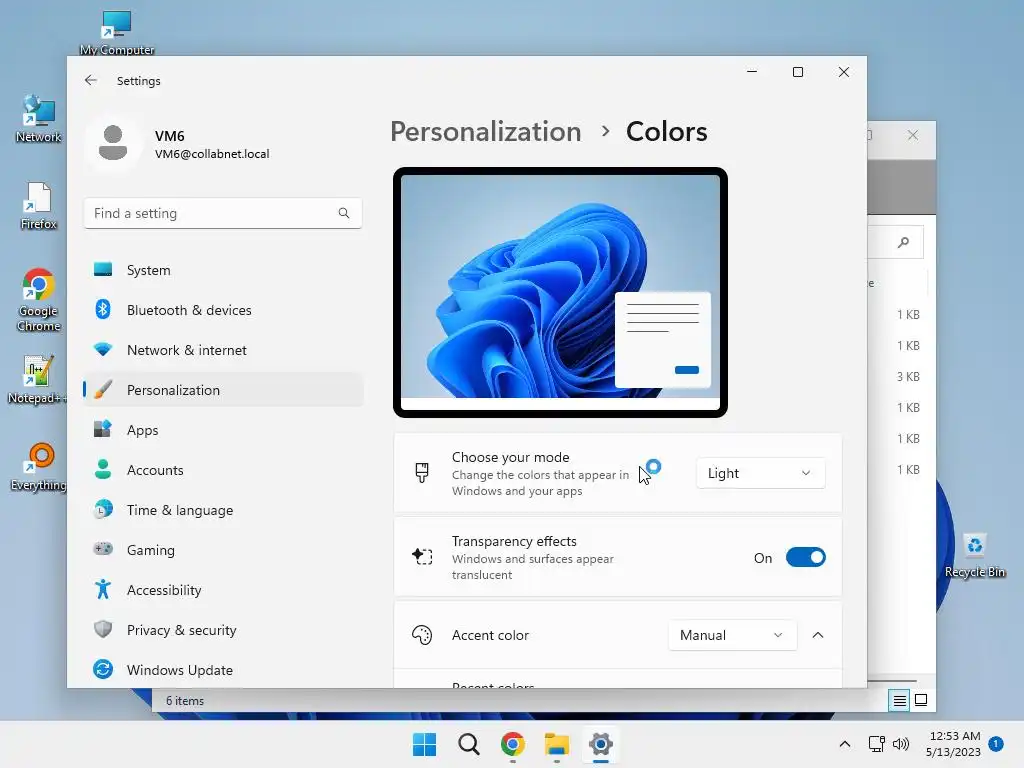Select the Everything desktop shortcut
Screen dimensions: 1024x768
pos(39,466)
